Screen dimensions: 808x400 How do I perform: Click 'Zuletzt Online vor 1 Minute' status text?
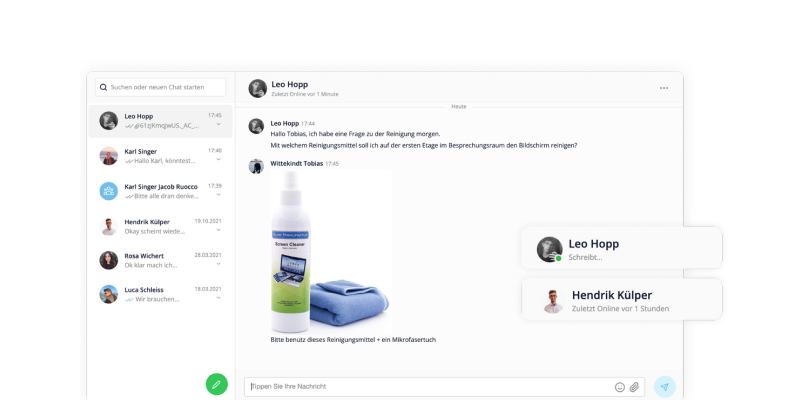click(x=305, y=94)
